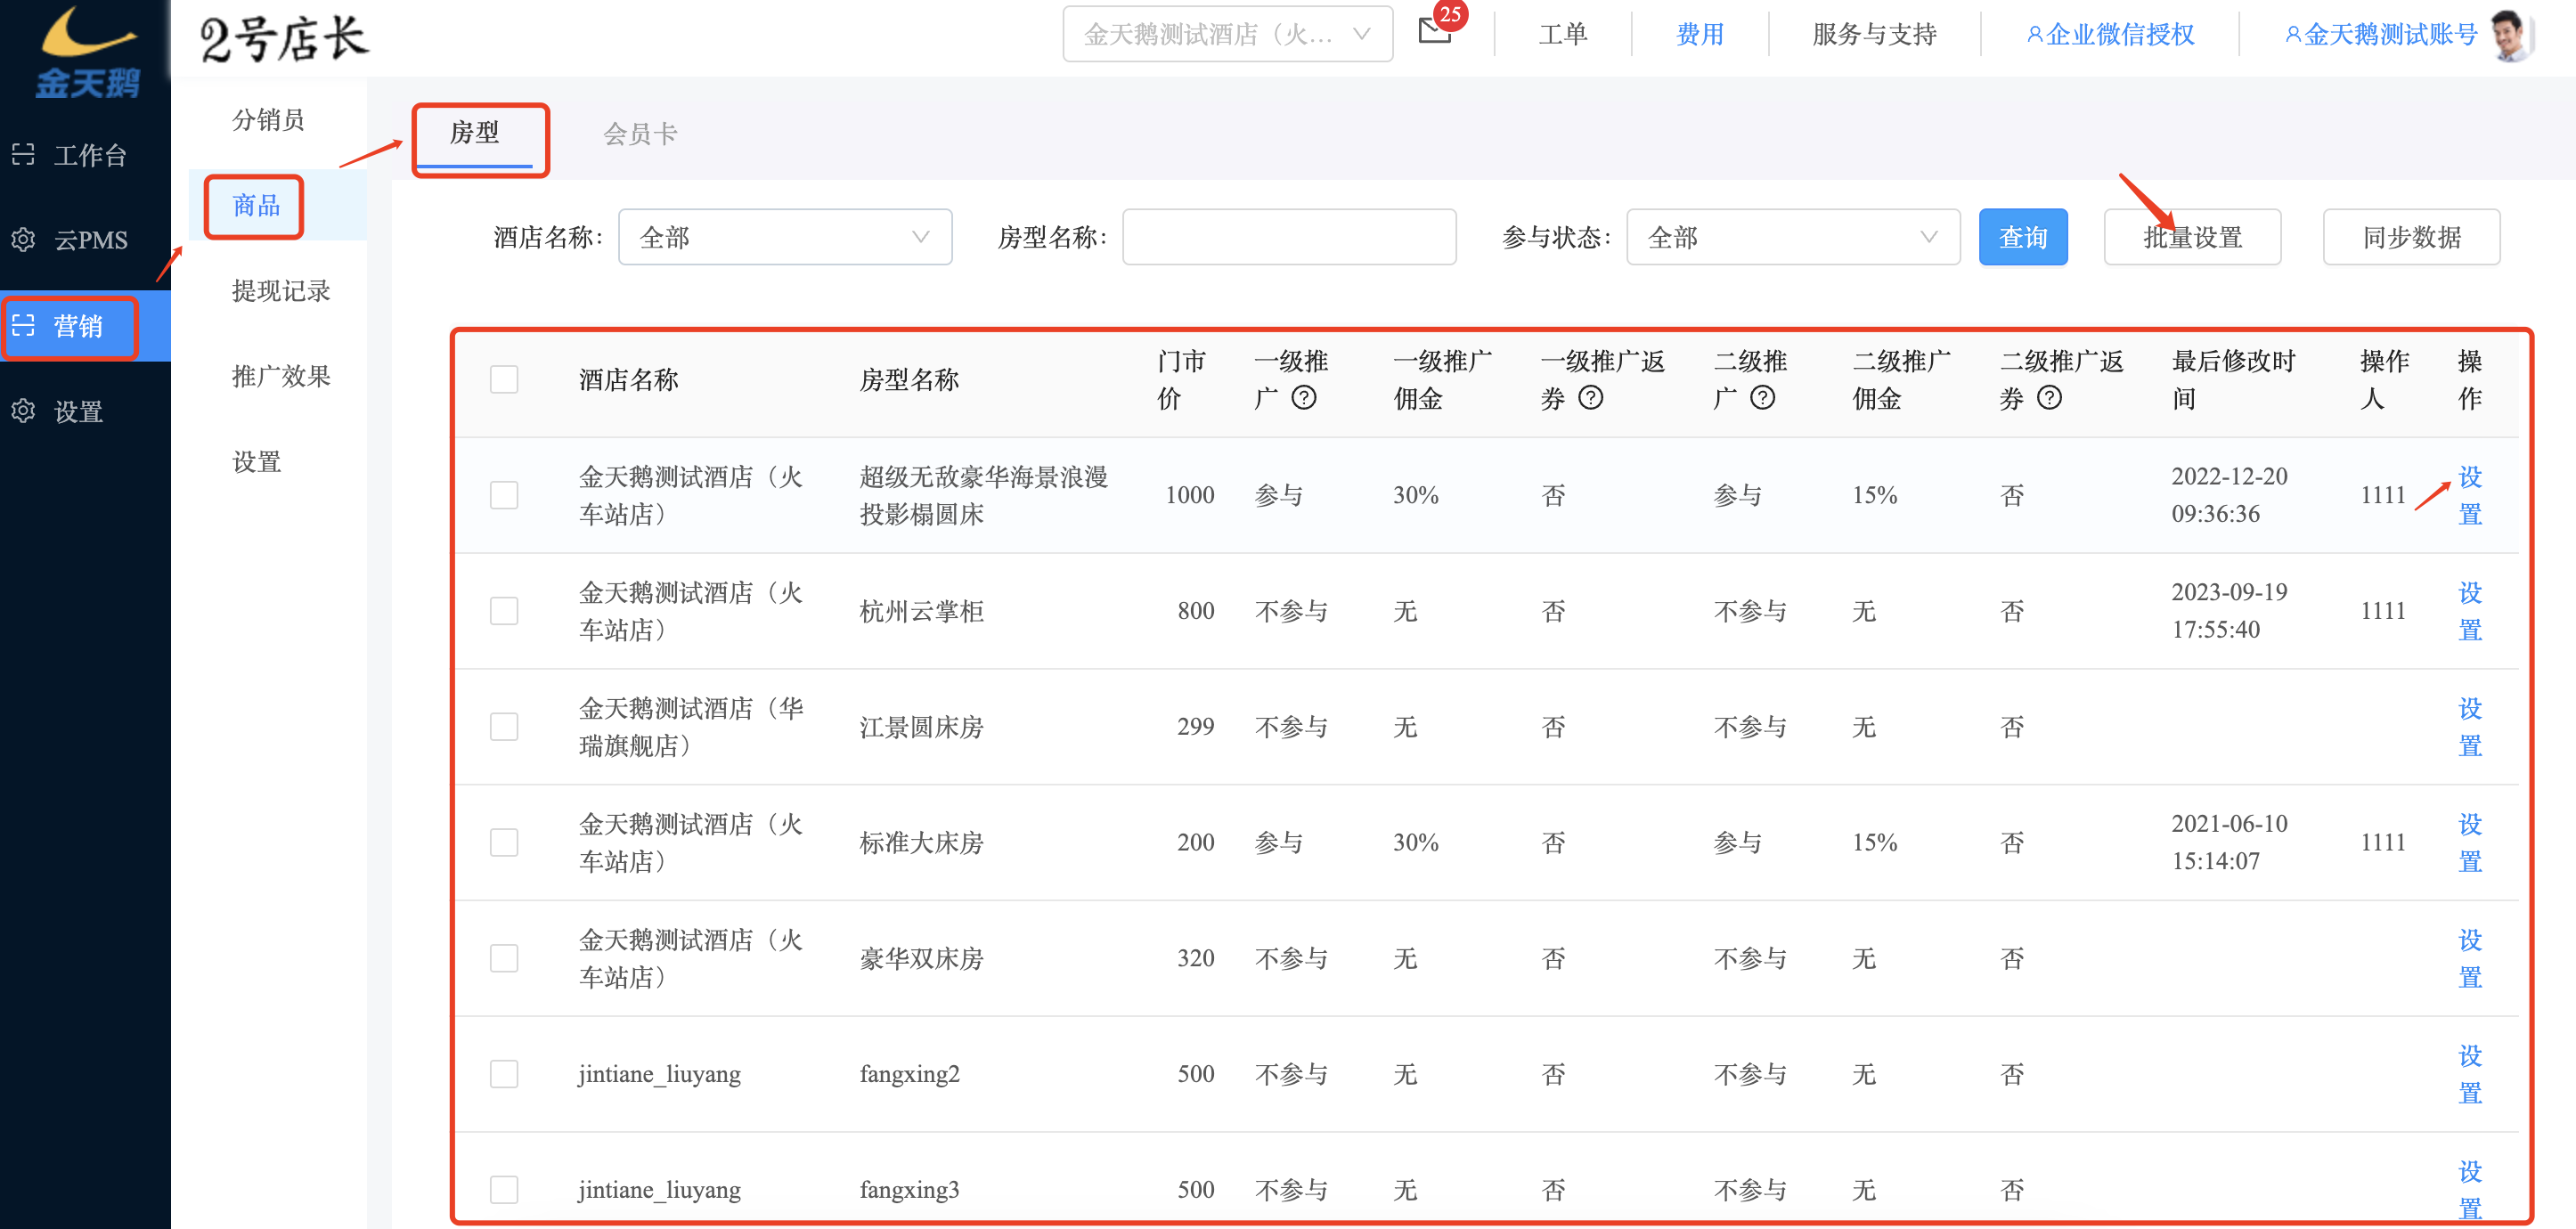Image resolution: width=2576 pixels, height=1229 pixels.
Task: Focus the 房型名称 text input
Action: click(x=1289, y=237)
